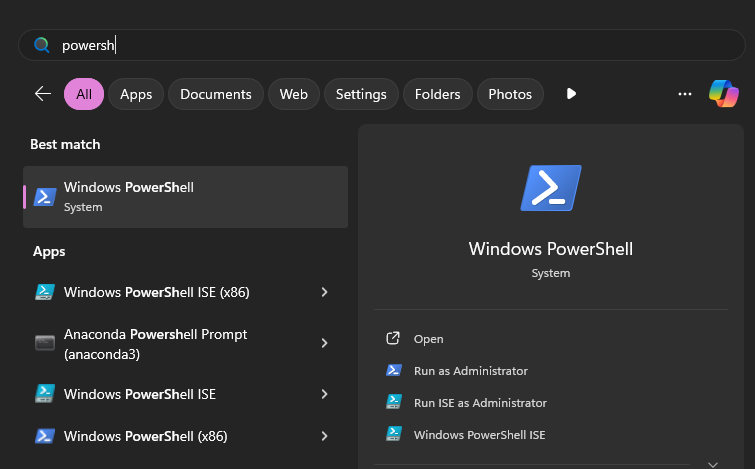Click PowerShell icon in best match row

45,197
